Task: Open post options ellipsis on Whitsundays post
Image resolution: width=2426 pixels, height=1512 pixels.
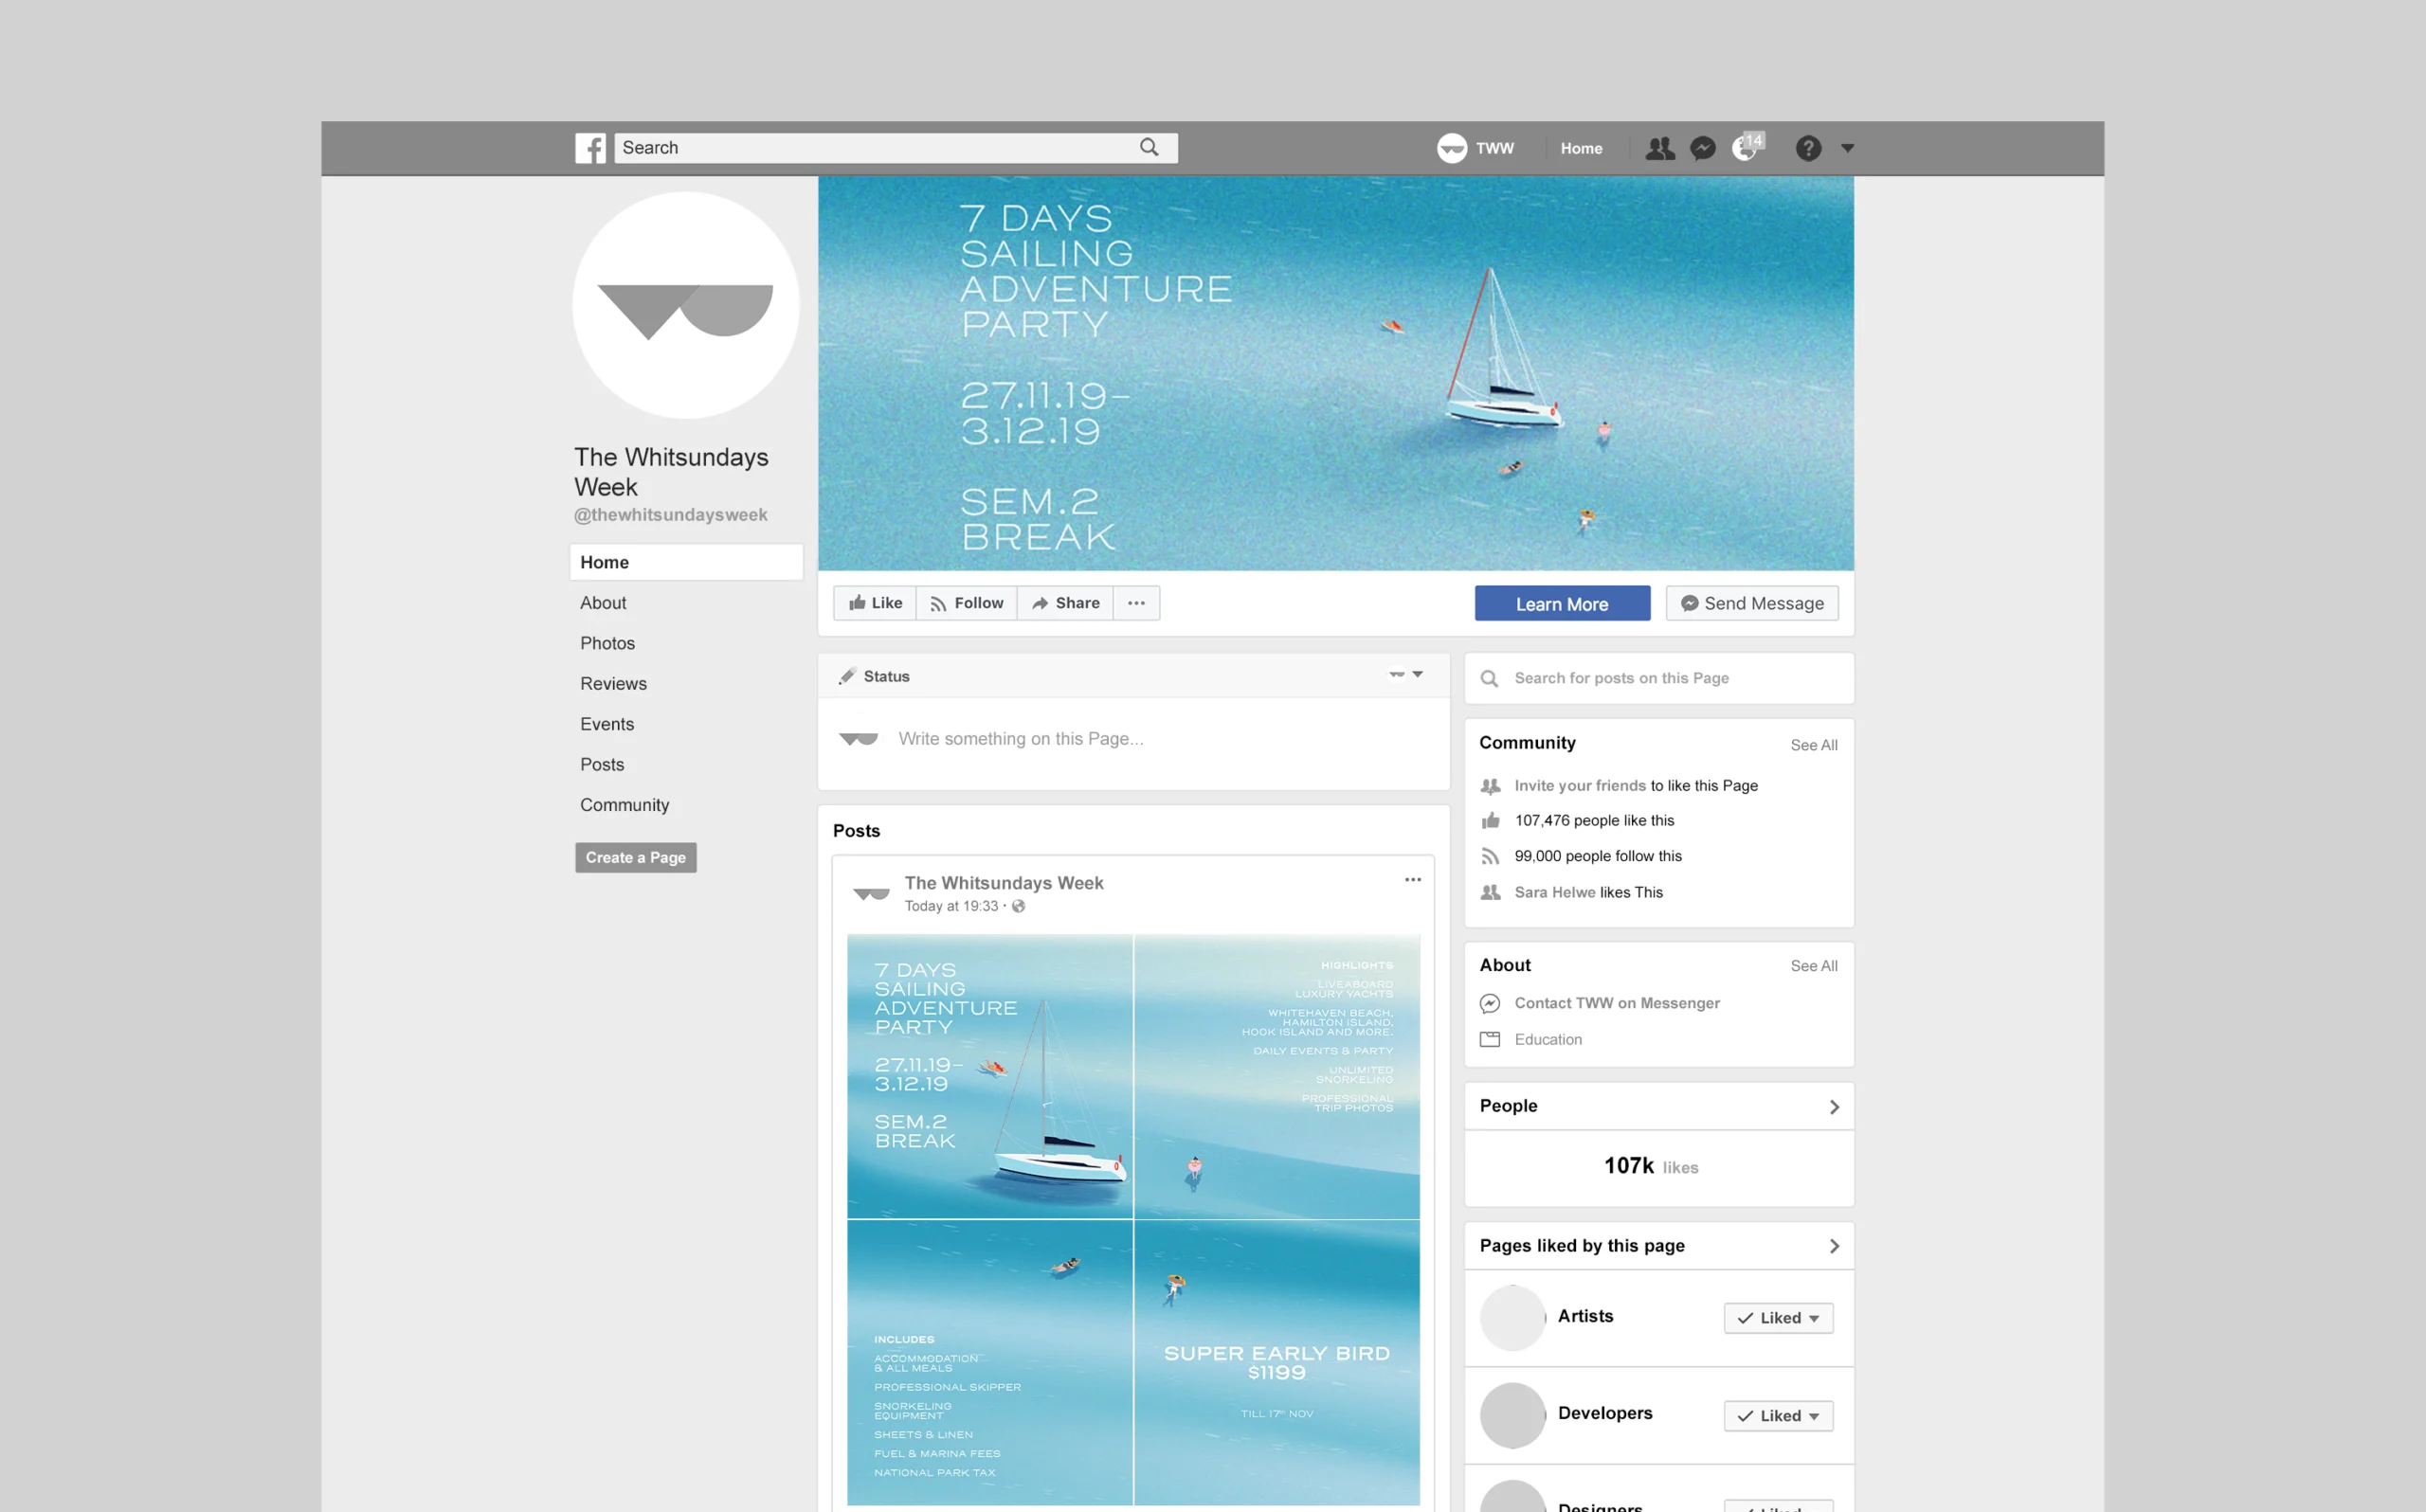Action: tap(1412, 880)
